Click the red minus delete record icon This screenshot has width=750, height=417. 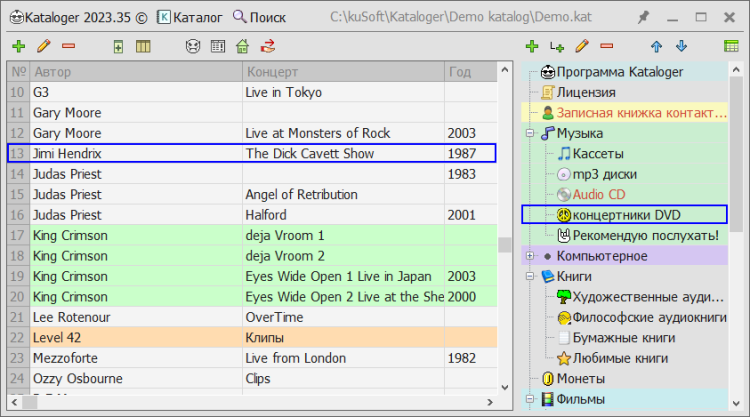(68, 46)
